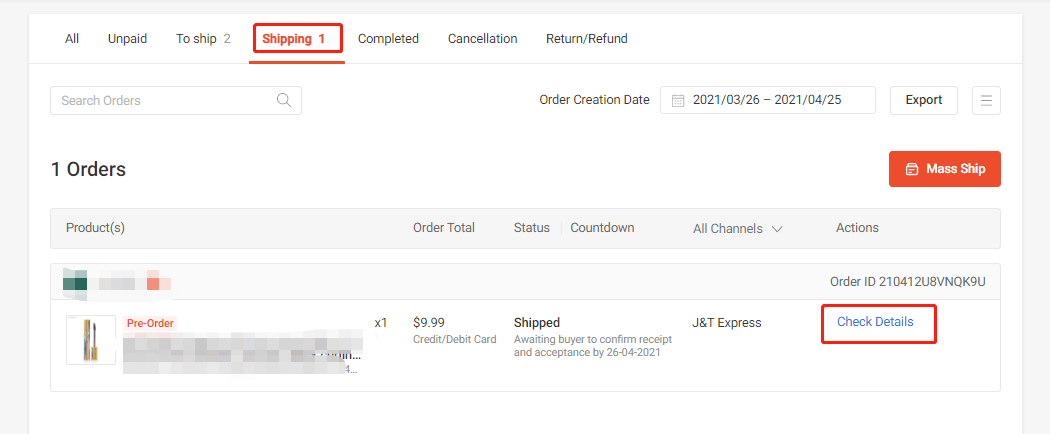Open the Cancellation tab

coord(482,39)
